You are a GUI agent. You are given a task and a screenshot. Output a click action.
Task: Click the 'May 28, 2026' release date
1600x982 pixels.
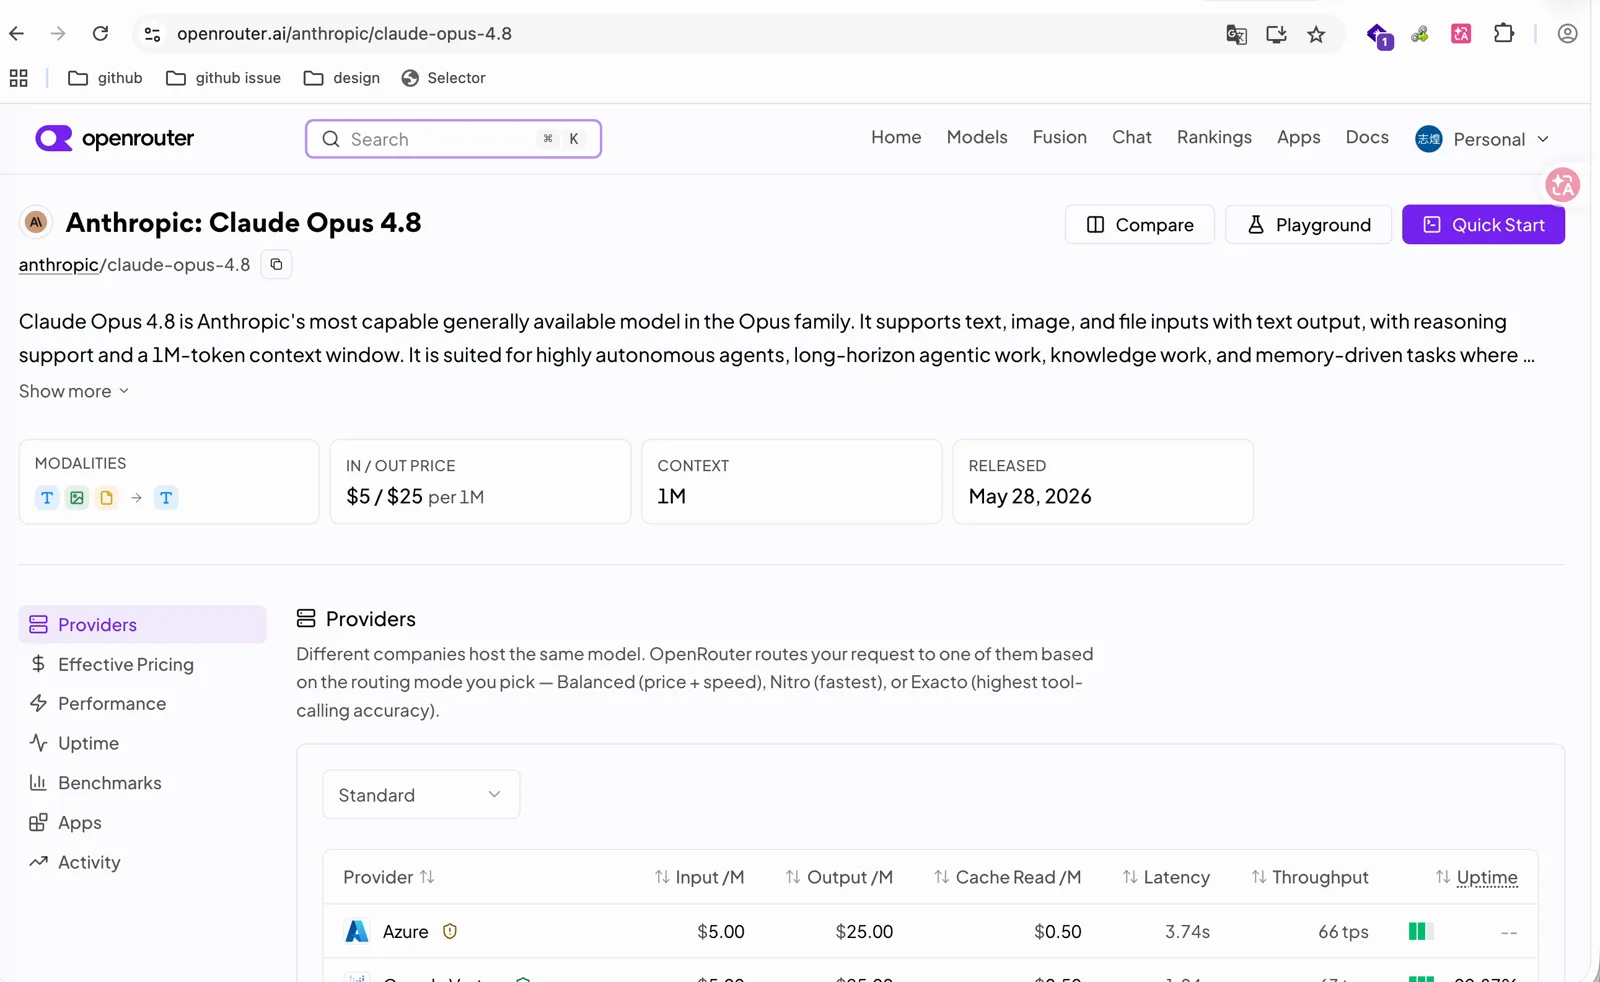[x=1030, y=497]
